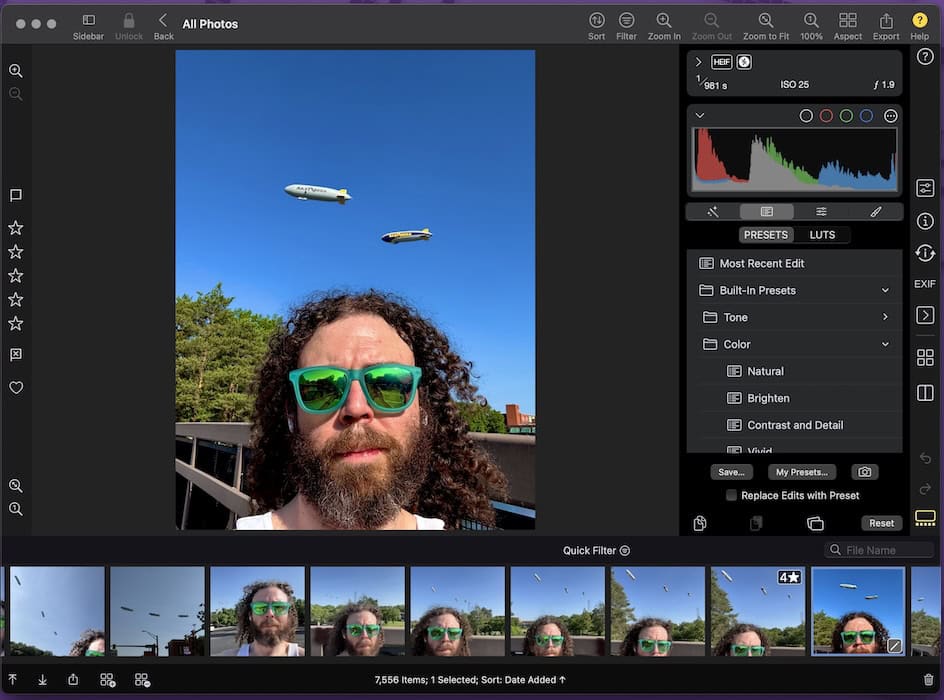Click the heart favorite icon

tap(16, 388)
